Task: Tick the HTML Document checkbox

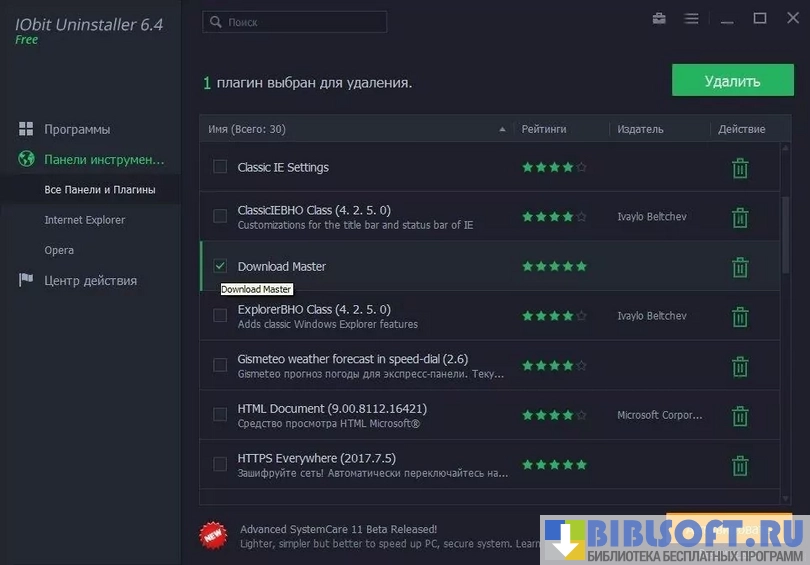Action: [220, 415]
